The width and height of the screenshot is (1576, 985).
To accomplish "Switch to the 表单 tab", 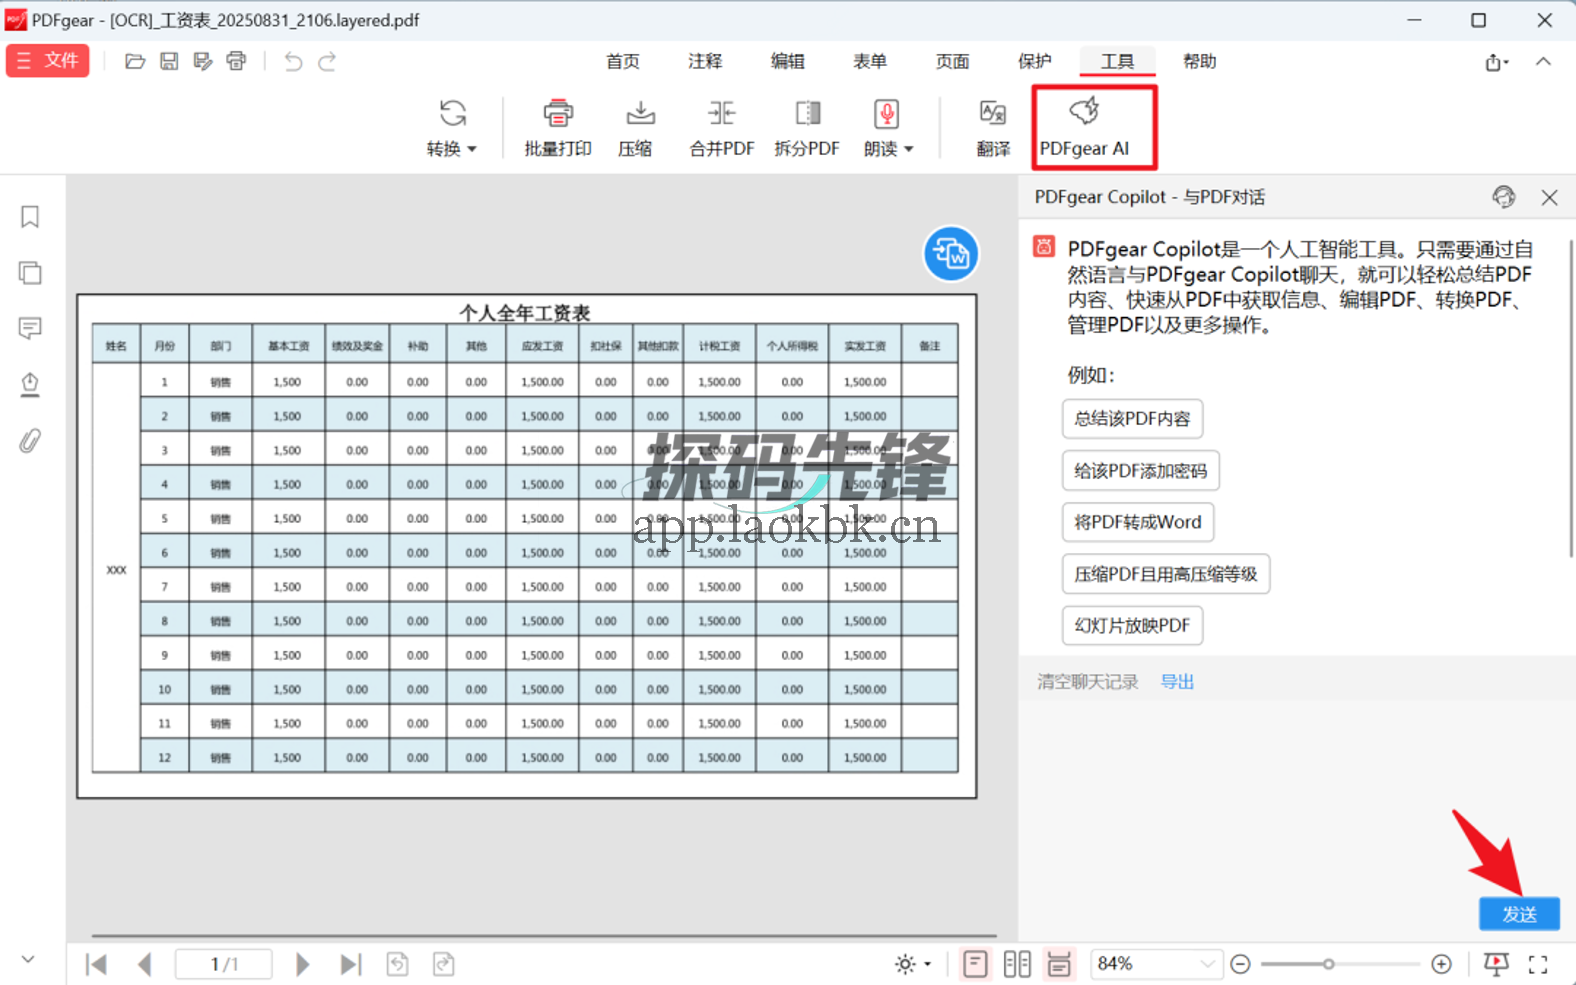I will click(x=870, y=62).
